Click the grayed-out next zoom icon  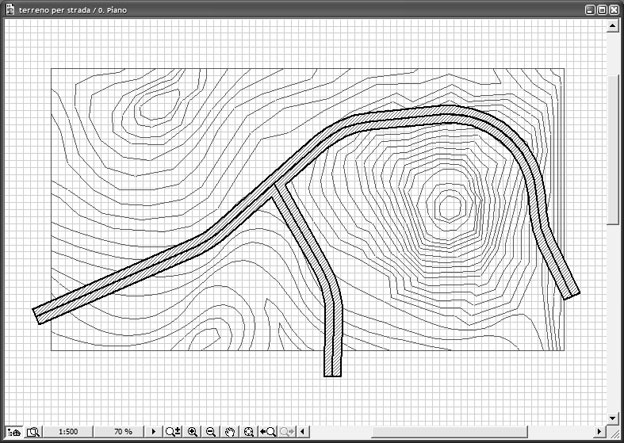[x=288, y=432]
